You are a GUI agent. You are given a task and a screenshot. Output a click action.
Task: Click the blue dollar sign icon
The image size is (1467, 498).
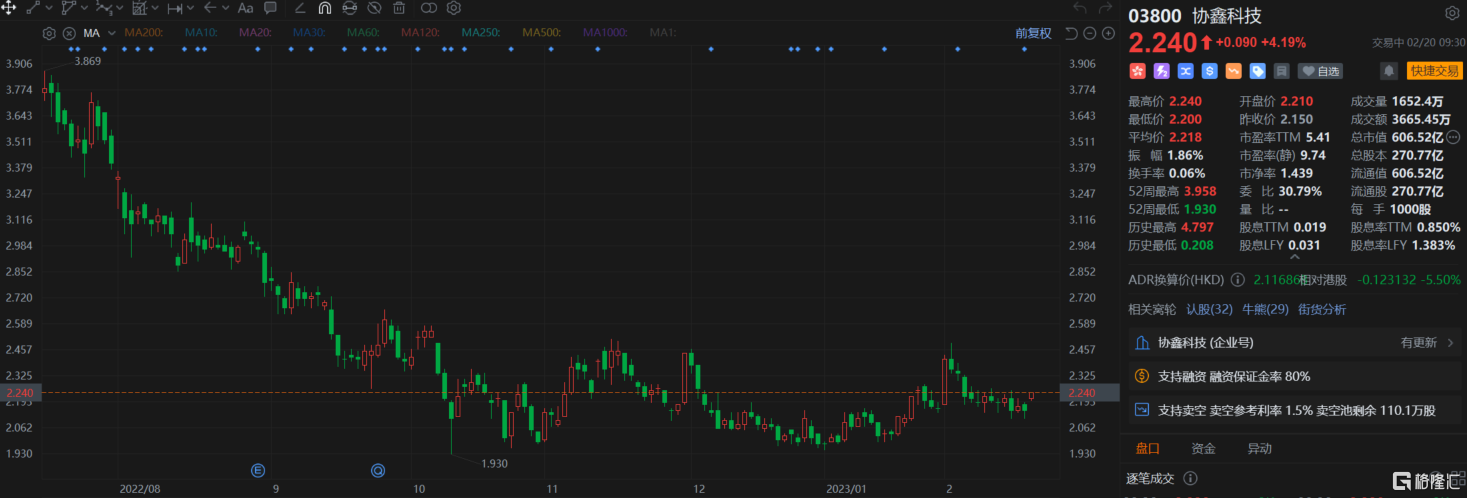click(1210, 71)
